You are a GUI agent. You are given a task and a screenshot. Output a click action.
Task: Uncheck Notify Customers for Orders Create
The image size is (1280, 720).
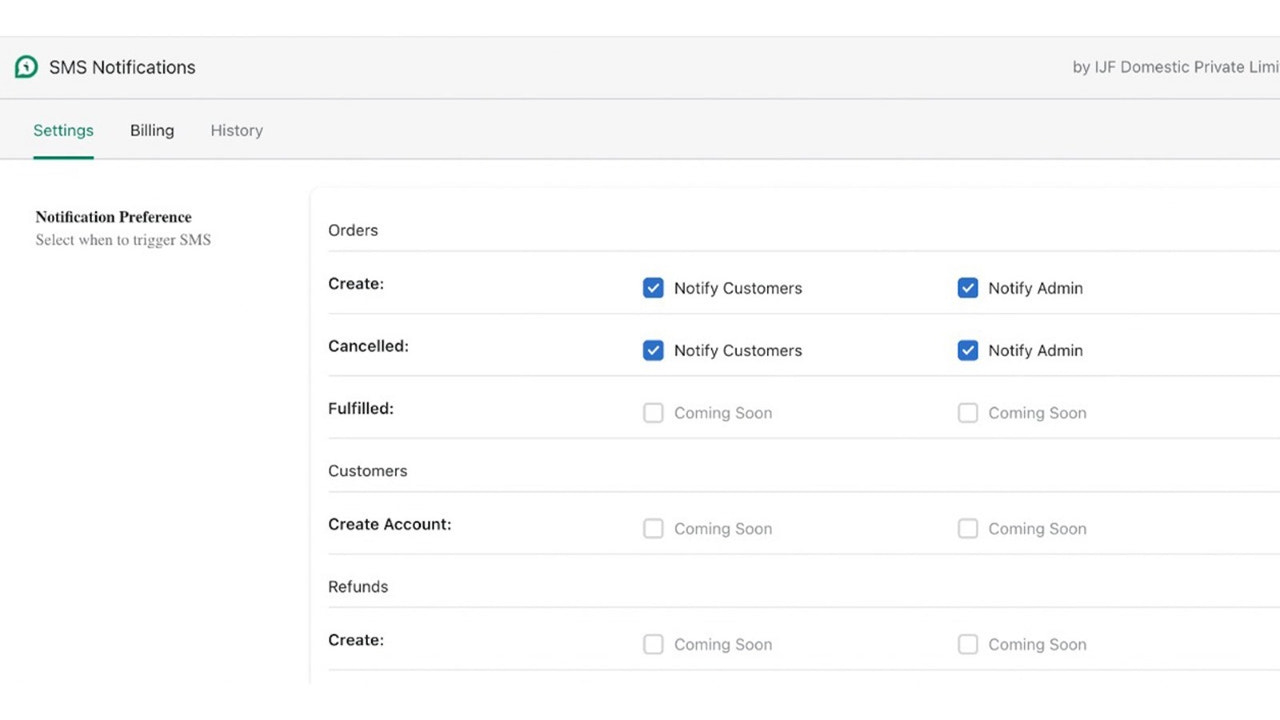click(x=653, y=288)
